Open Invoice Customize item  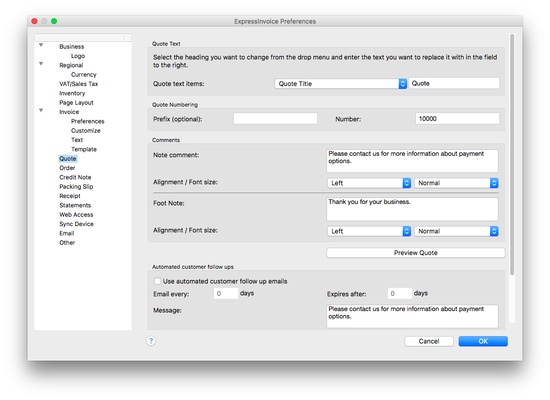[x=86, y=131]
